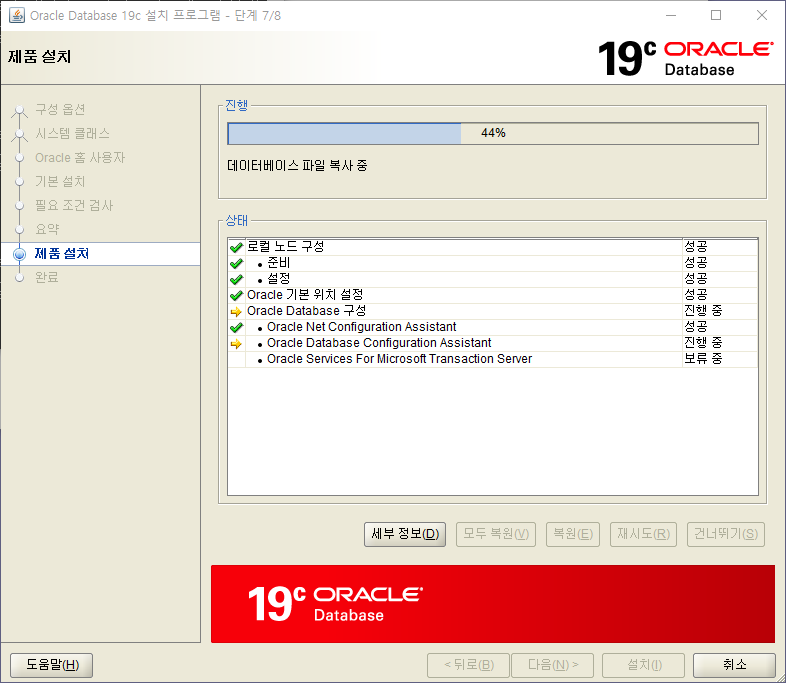Click the 복원(E) button
The width and height of the screenshot is (786, 683).
[x=572, y=534]
